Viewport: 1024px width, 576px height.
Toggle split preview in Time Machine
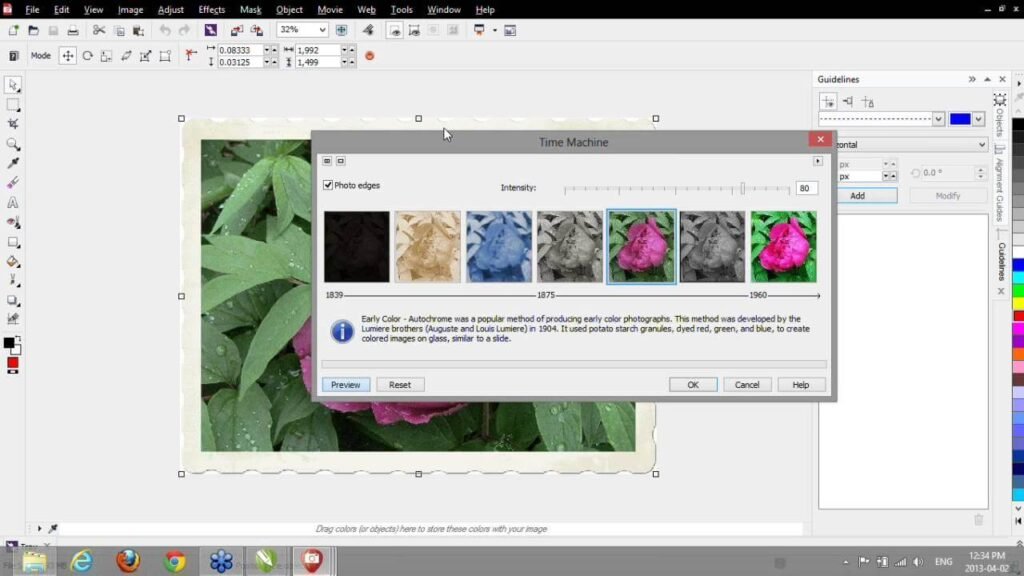tap(327, 161)
